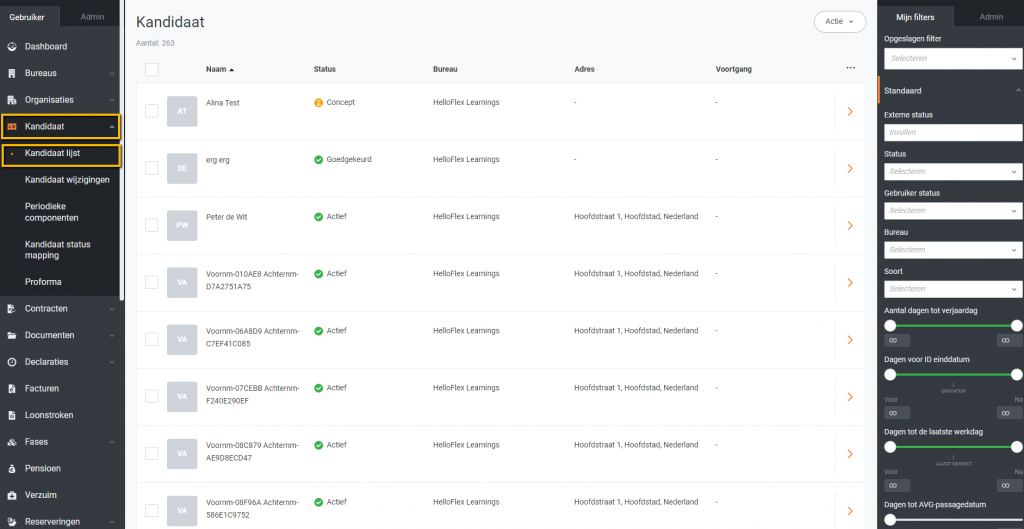The width and height of the screenshot is (1024, 529).
Task: Click the Declaraties clock icon
Action: pyautogui.click(x=12, y=362)
